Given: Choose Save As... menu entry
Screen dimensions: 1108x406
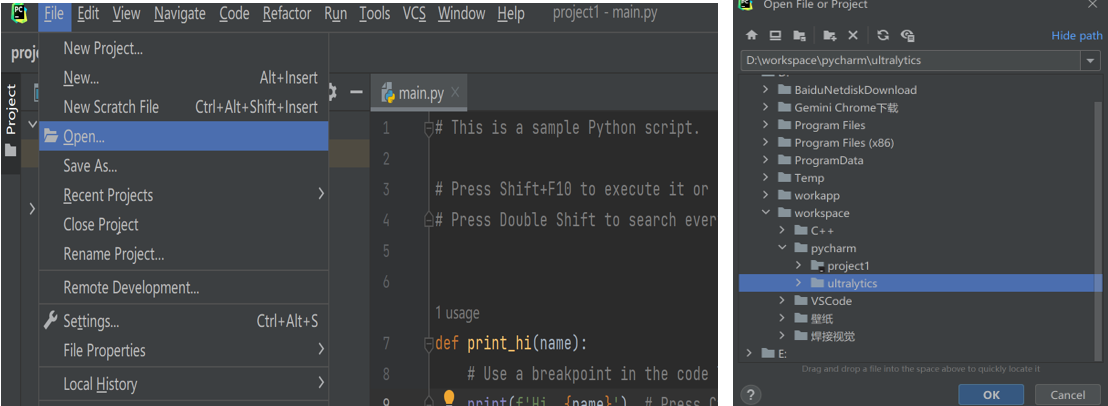Looking at the screenshot, I should 184,166.
